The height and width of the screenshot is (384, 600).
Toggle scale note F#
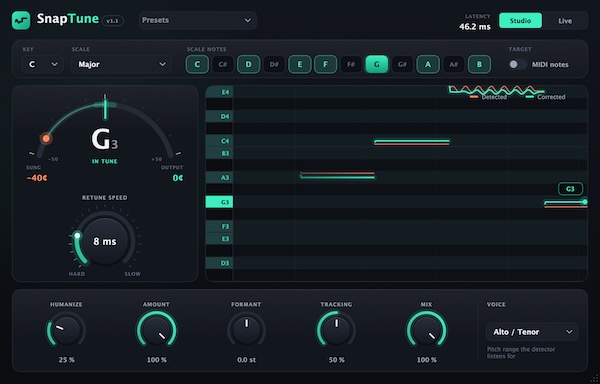point(351,64)
